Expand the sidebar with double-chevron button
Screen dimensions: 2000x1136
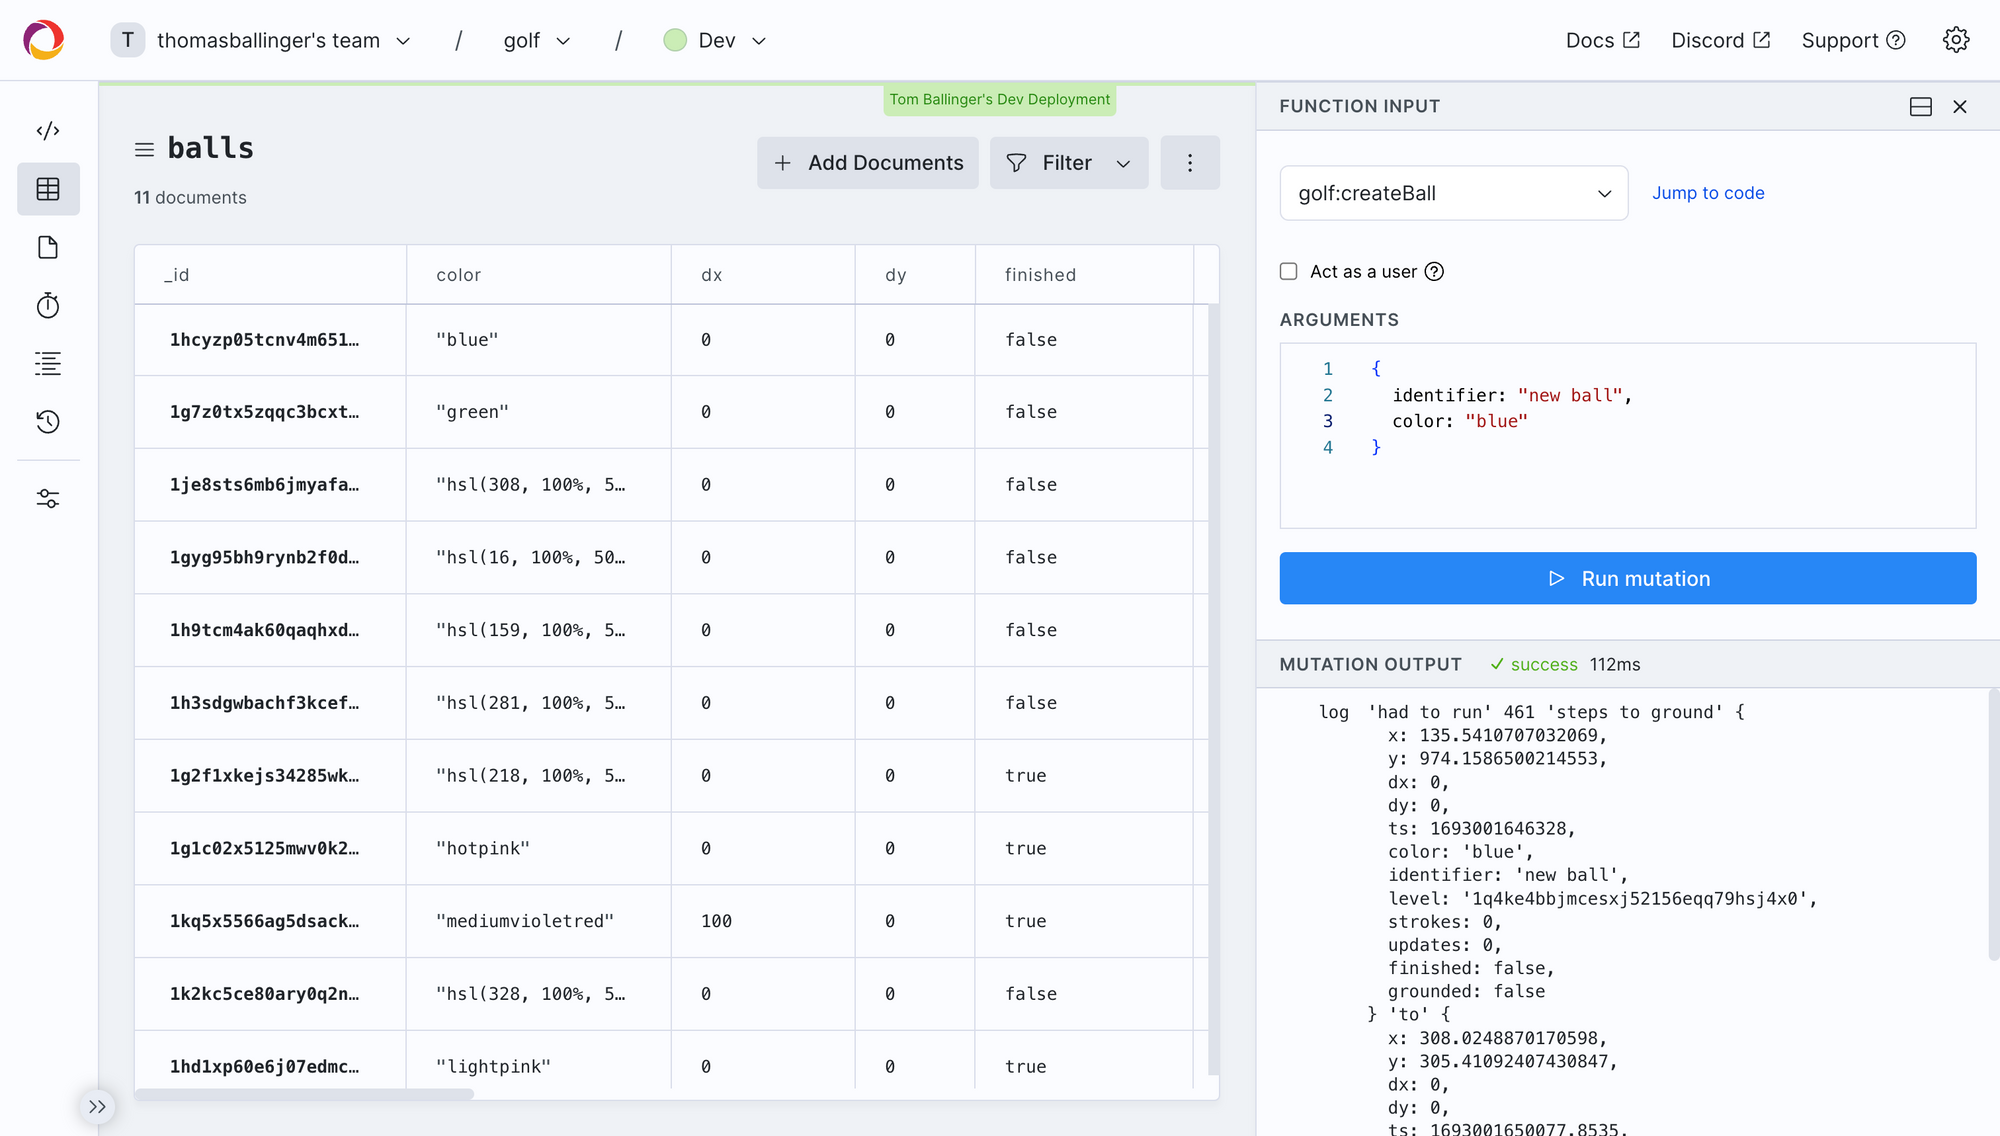coord(97,1106)
